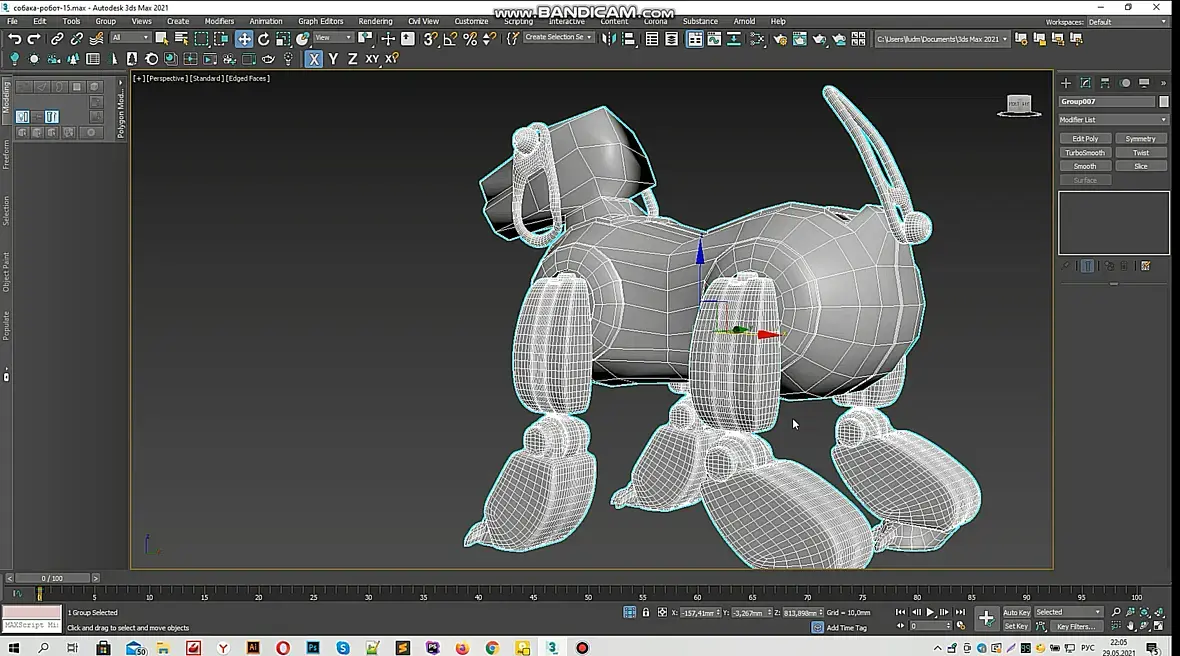Select the Move tool in the main toolbar
The height and width of the screenshot is (656, 1180).
[x=244, y=39]
